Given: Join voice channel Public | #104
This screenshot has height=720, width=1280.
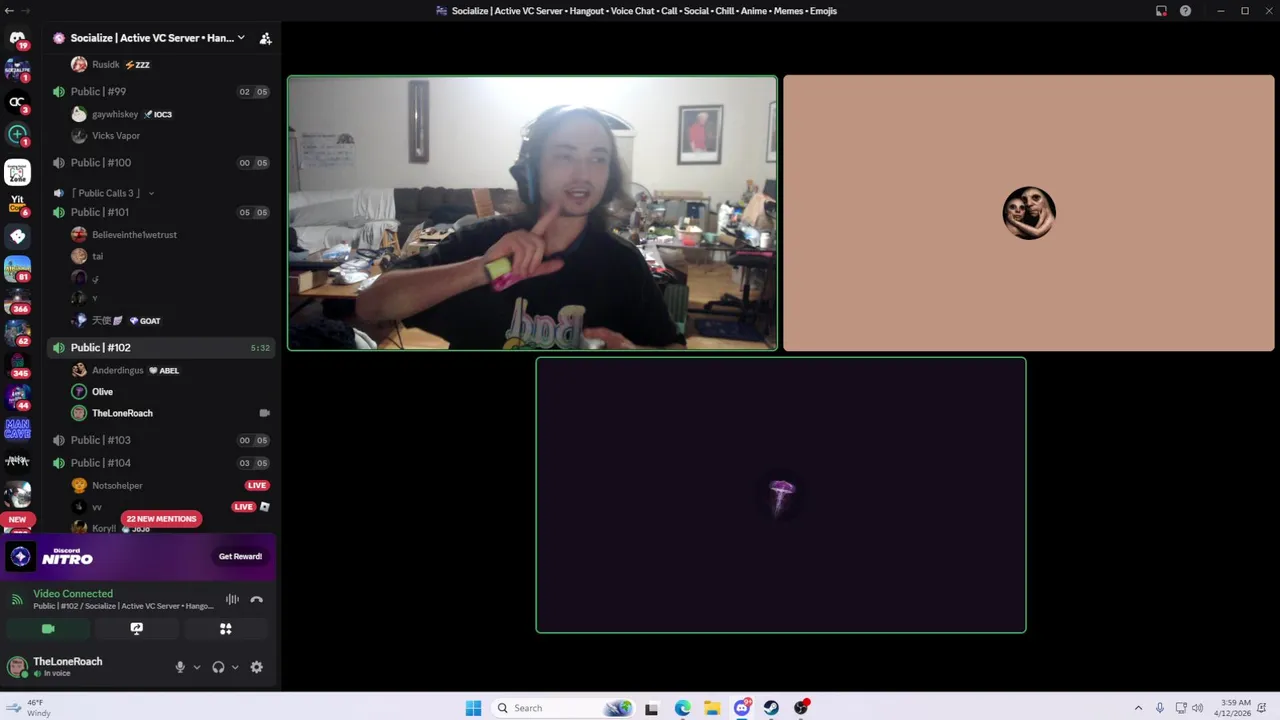Looking at the screenshot, I should (160, 463).
